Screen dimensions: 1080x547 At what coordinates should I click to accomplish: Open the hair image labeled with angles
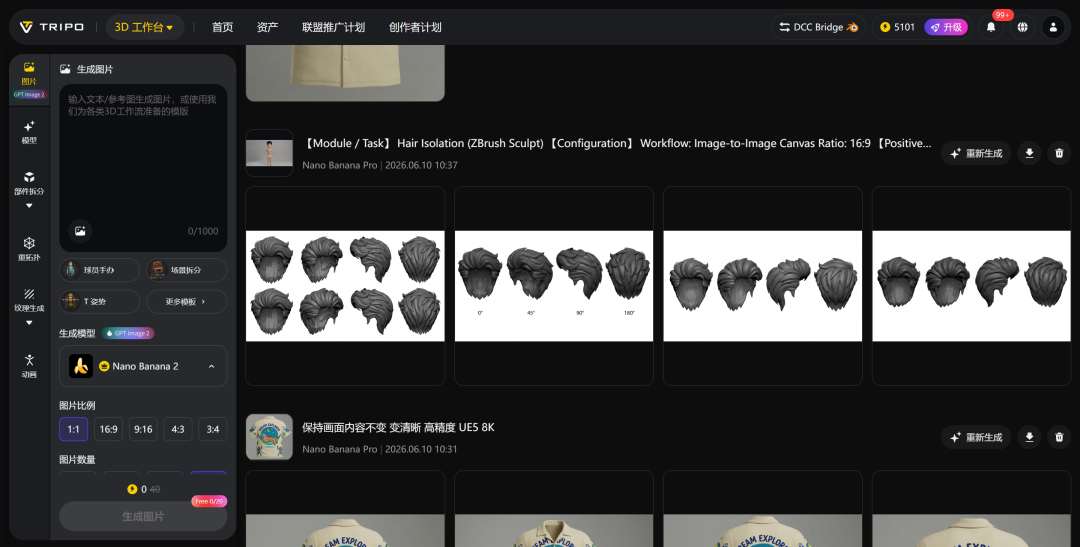click(554, 286)
